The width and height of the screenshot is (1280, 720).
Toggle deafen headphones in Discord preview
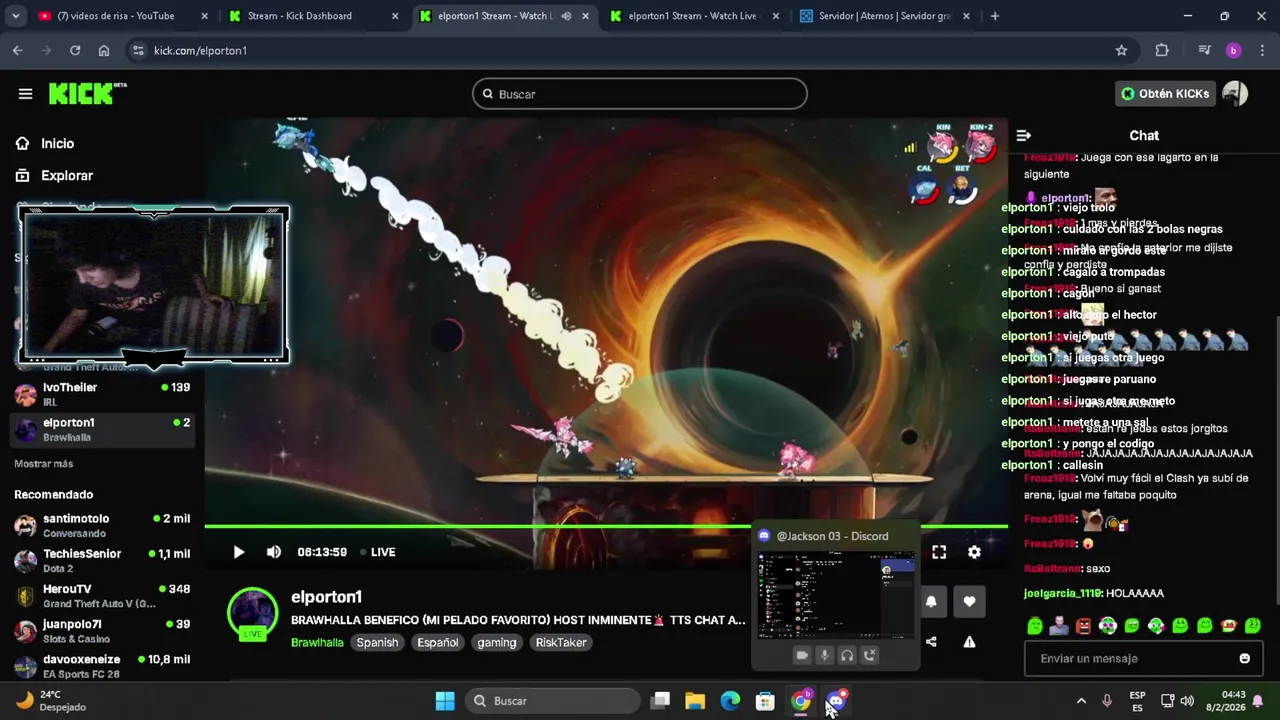(x=847, y=655)
